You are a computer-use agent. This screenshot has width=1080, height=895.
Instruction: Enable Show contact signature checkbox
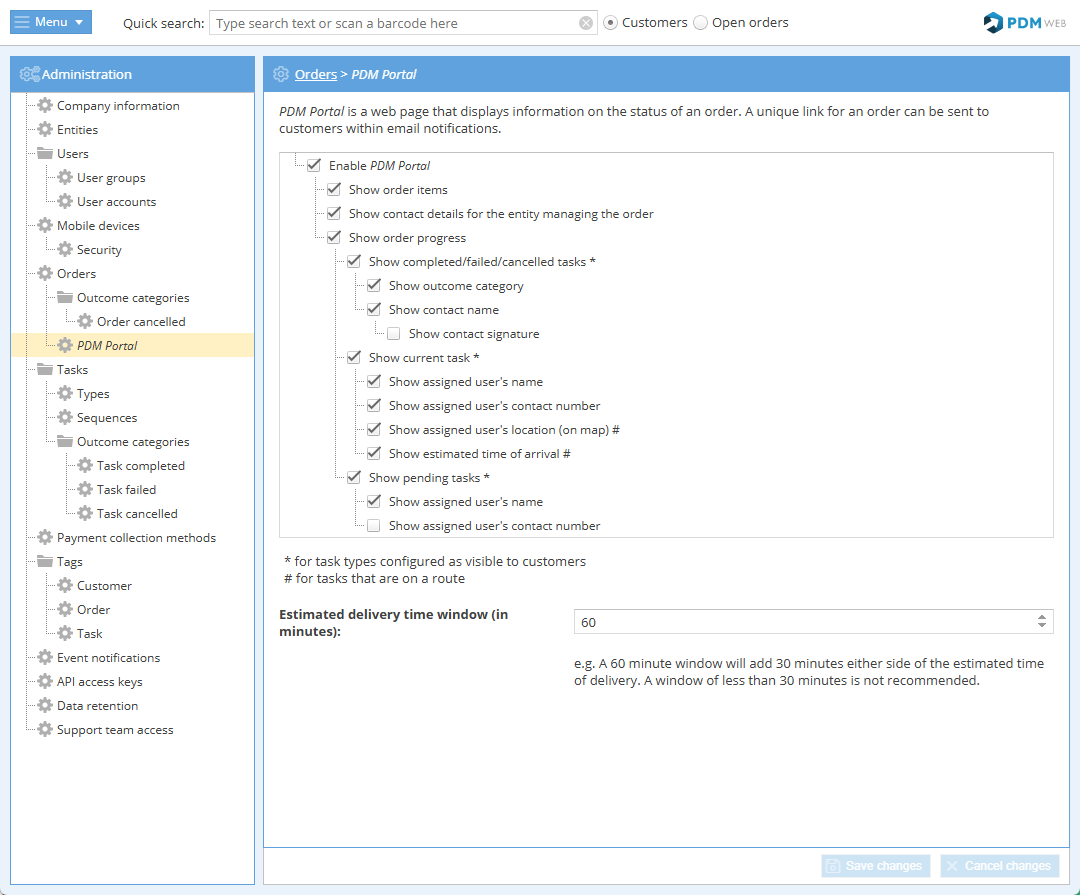394,334
